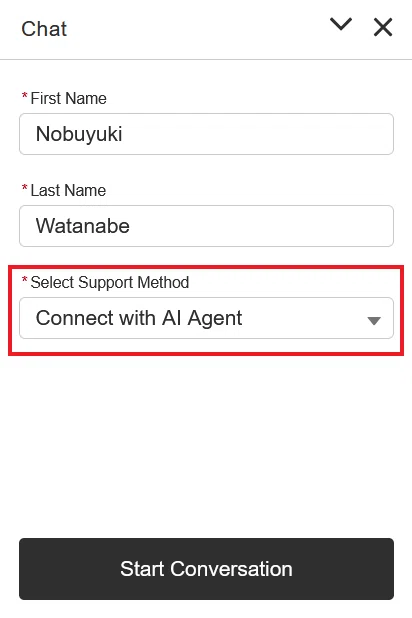Screen dimensions: 412x618
Task: Place cursor after Nobuyuki in the first field
Action: 125,134
